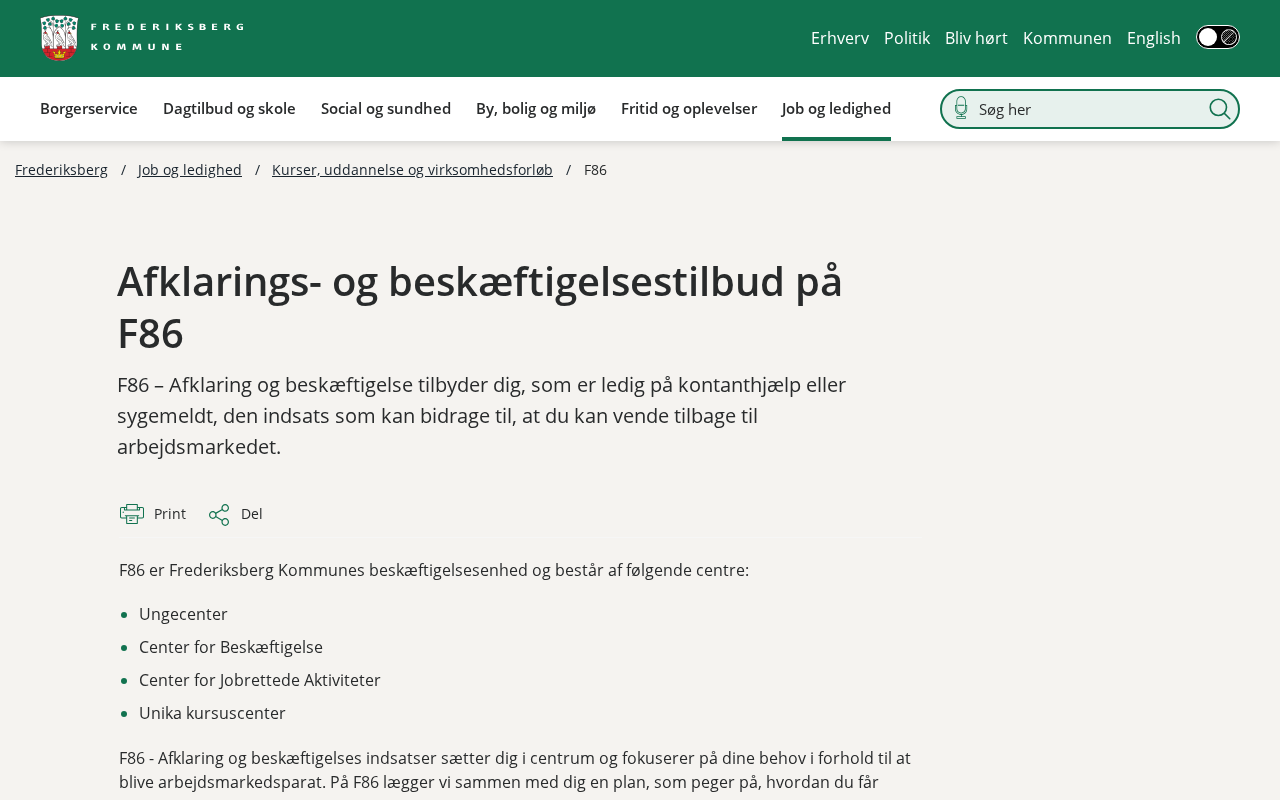Click the Unika kursuscenter list item
1280x800 pixels.
(212, 713)
